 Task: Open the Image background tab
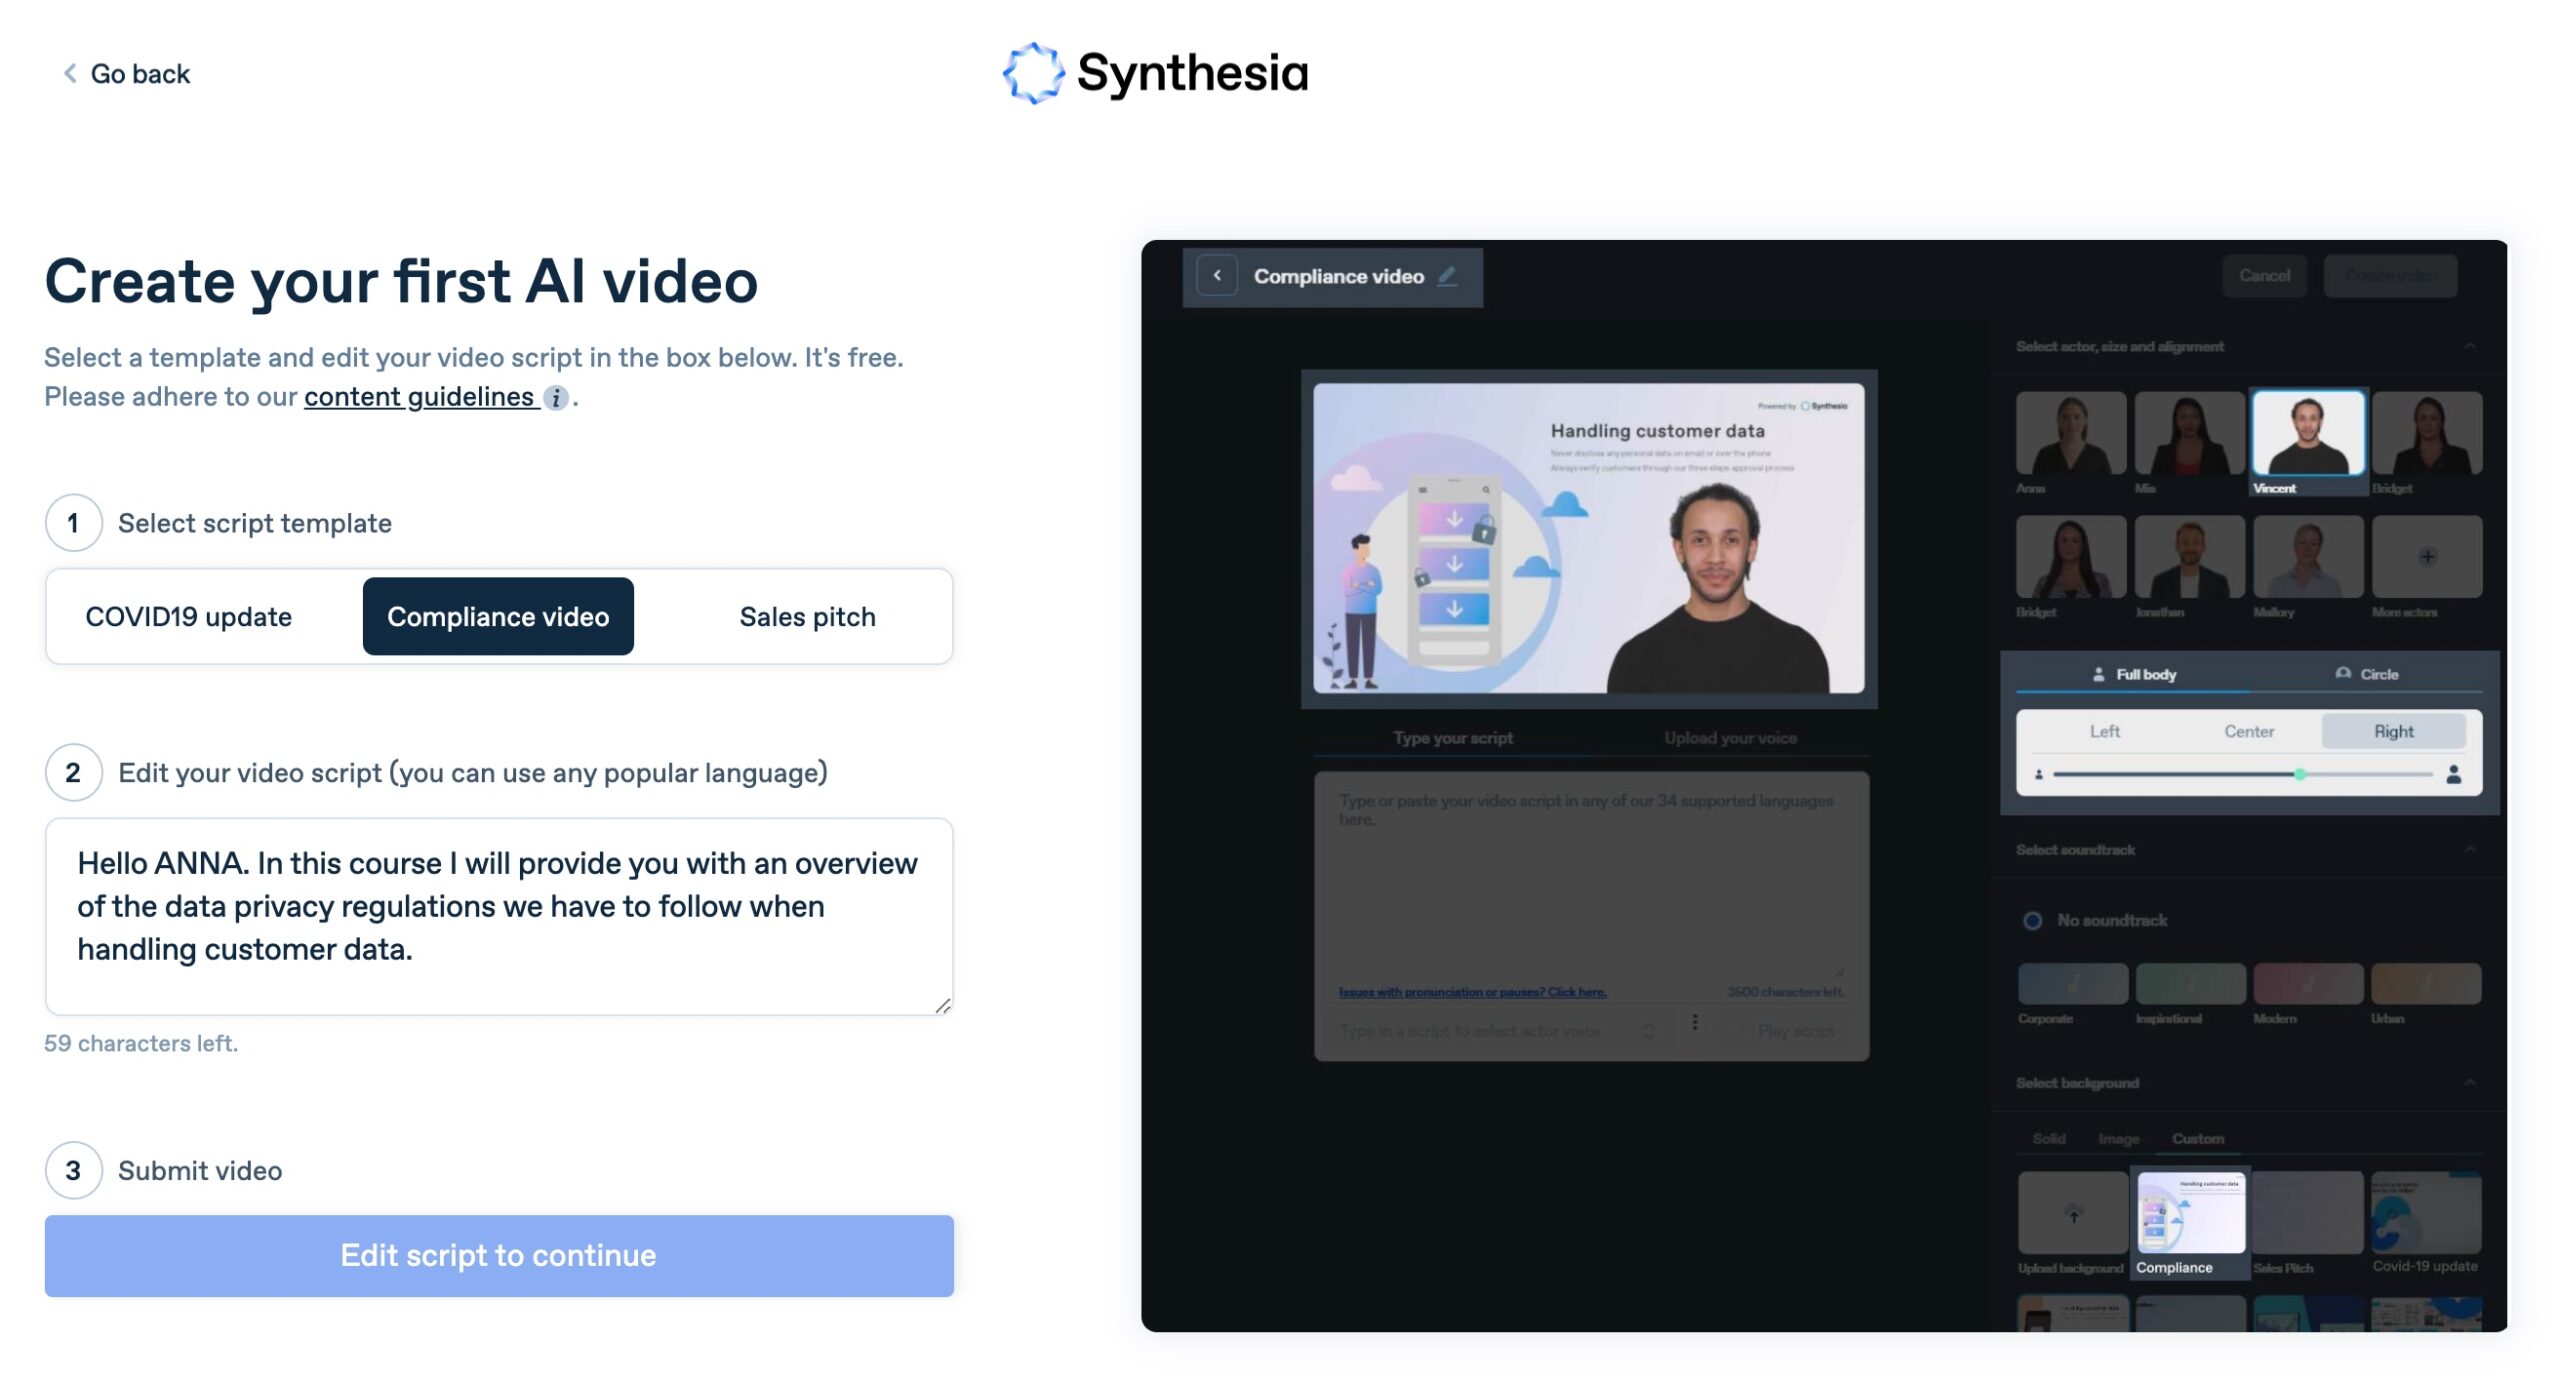click(2119, 1138)
